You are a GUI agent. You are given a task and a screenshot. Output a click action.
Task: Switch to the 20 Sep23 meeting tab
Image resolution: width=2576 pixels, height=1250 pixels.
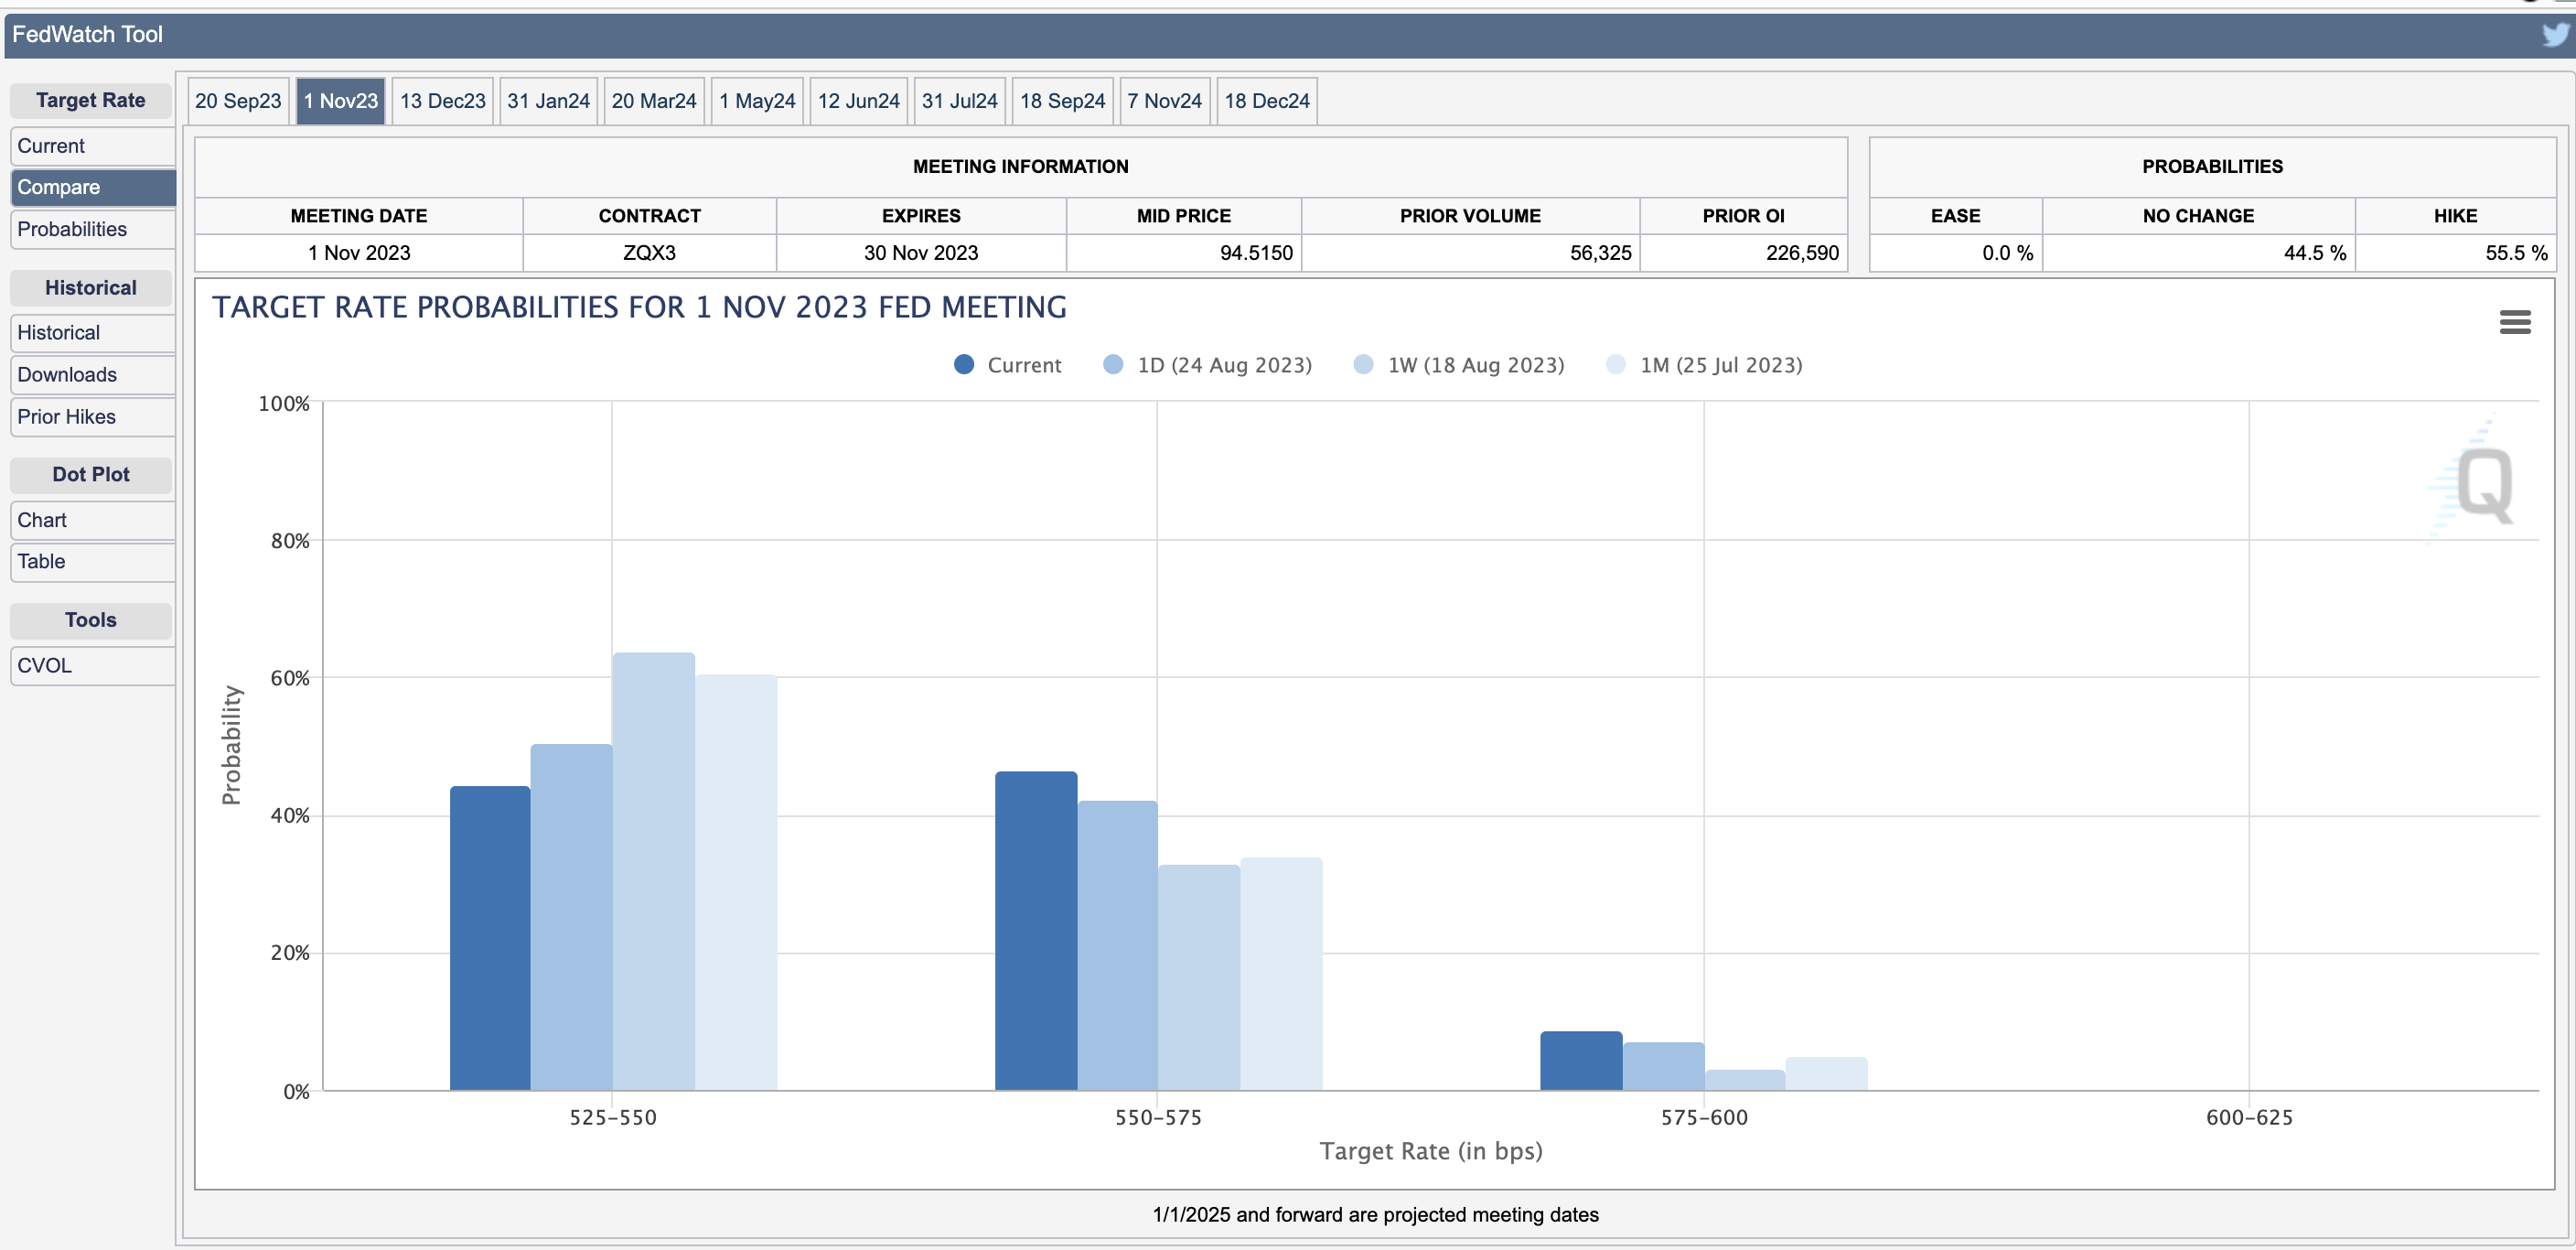[238, 101]
